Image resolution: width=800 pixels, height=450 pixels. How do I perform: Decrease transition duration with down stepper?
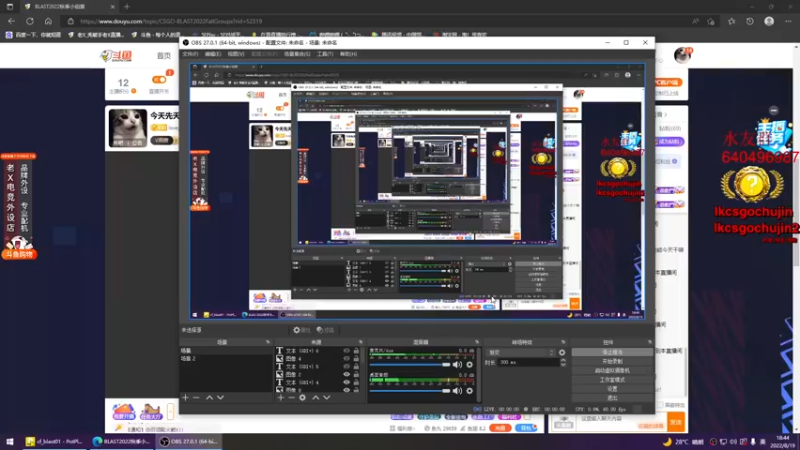[563, 365]
